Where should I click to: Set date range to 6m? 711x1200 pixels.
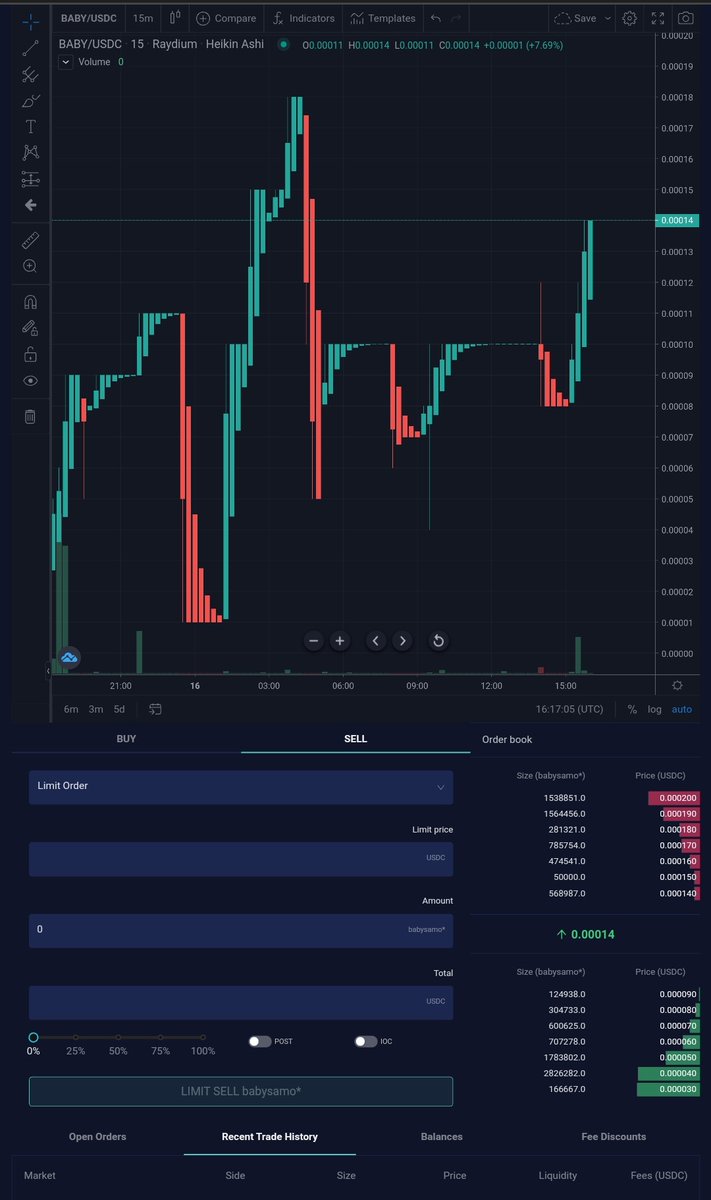click(x=71, y=709)
